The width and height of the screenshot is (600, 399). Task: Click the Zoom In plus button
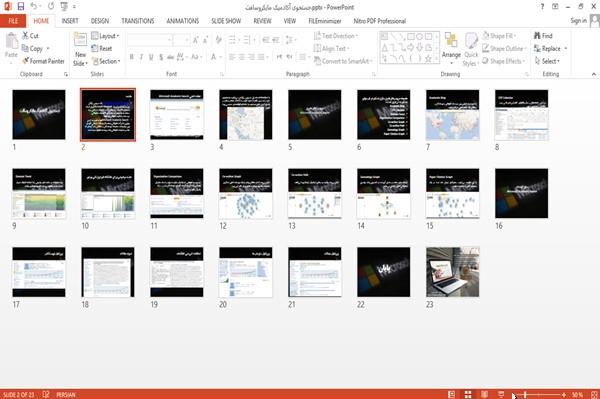564,394
